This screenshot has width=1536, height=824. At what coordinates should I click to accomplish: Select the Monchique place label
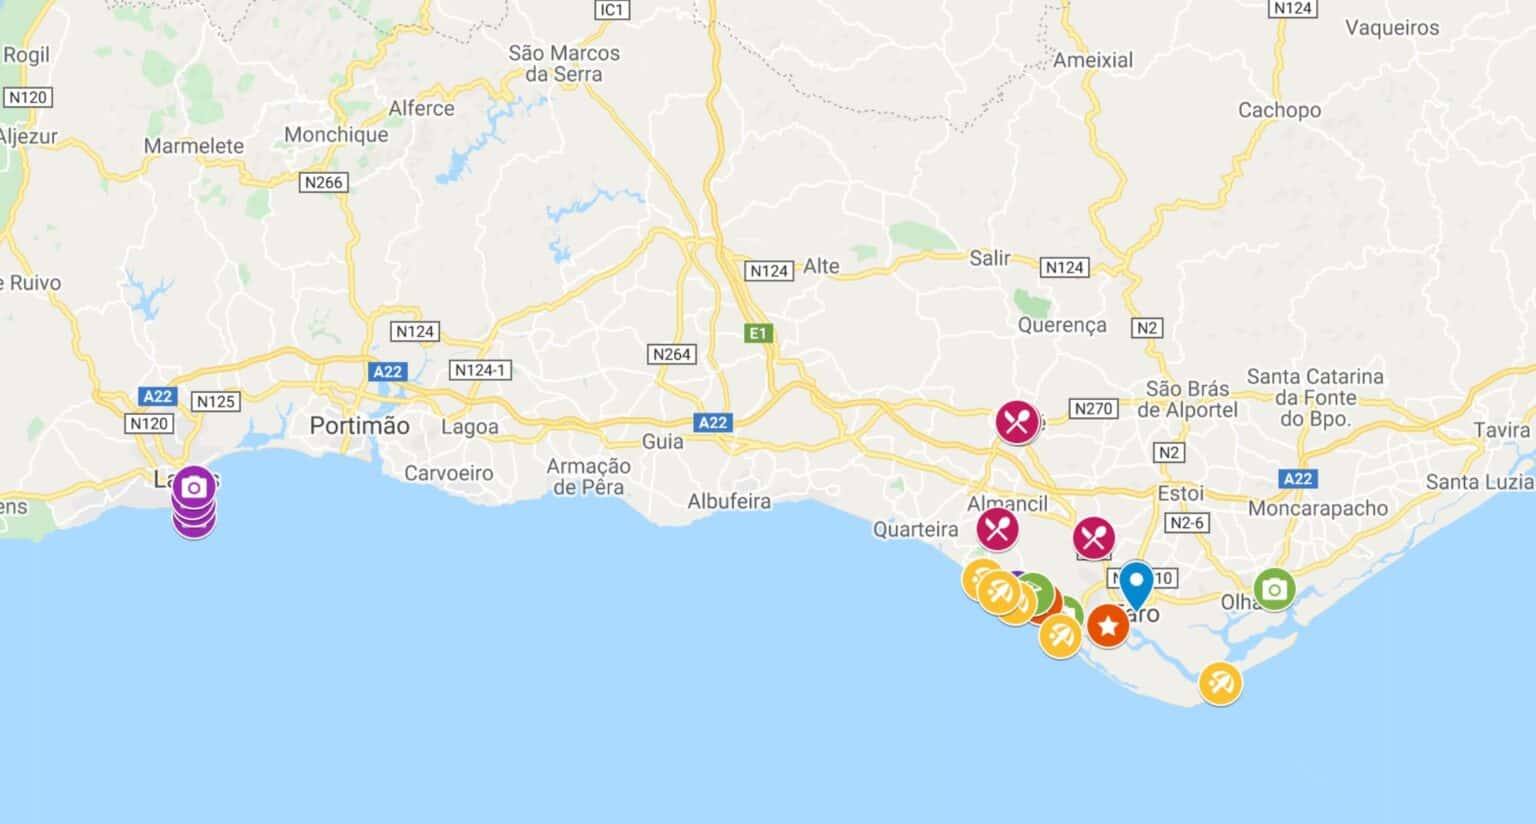click(x=336, y=134)
